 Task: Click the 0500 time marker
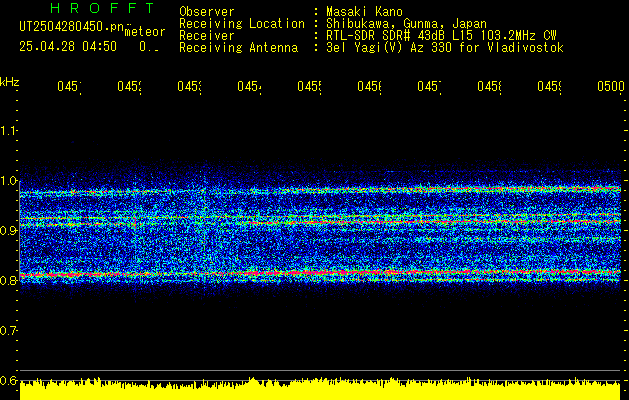tap(611, 86)
